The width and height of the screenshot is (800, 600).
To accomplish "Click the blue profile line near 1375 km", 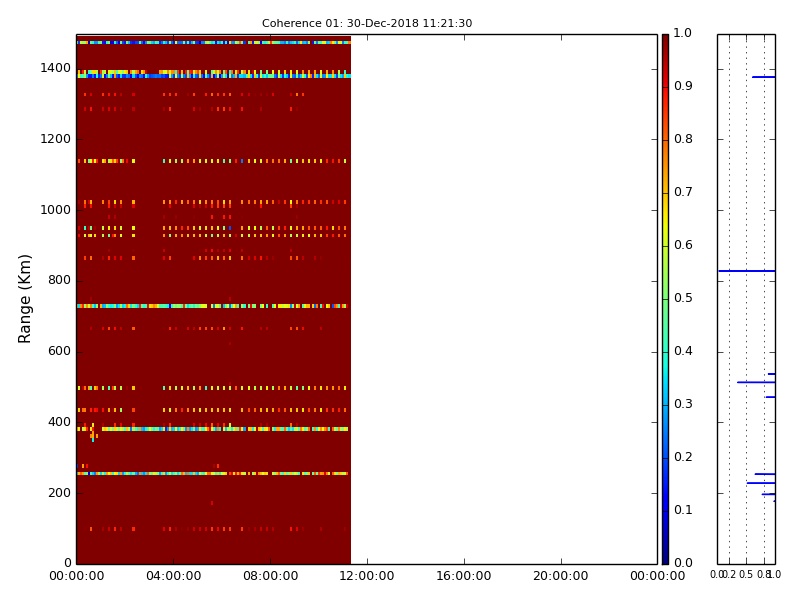I will (x=764, y=77).
